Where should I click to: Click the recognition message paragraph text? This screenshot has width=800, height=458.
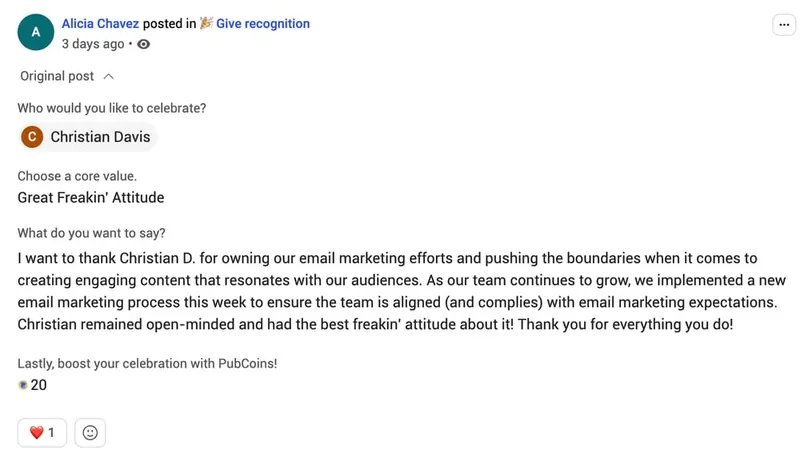[402, 291]
